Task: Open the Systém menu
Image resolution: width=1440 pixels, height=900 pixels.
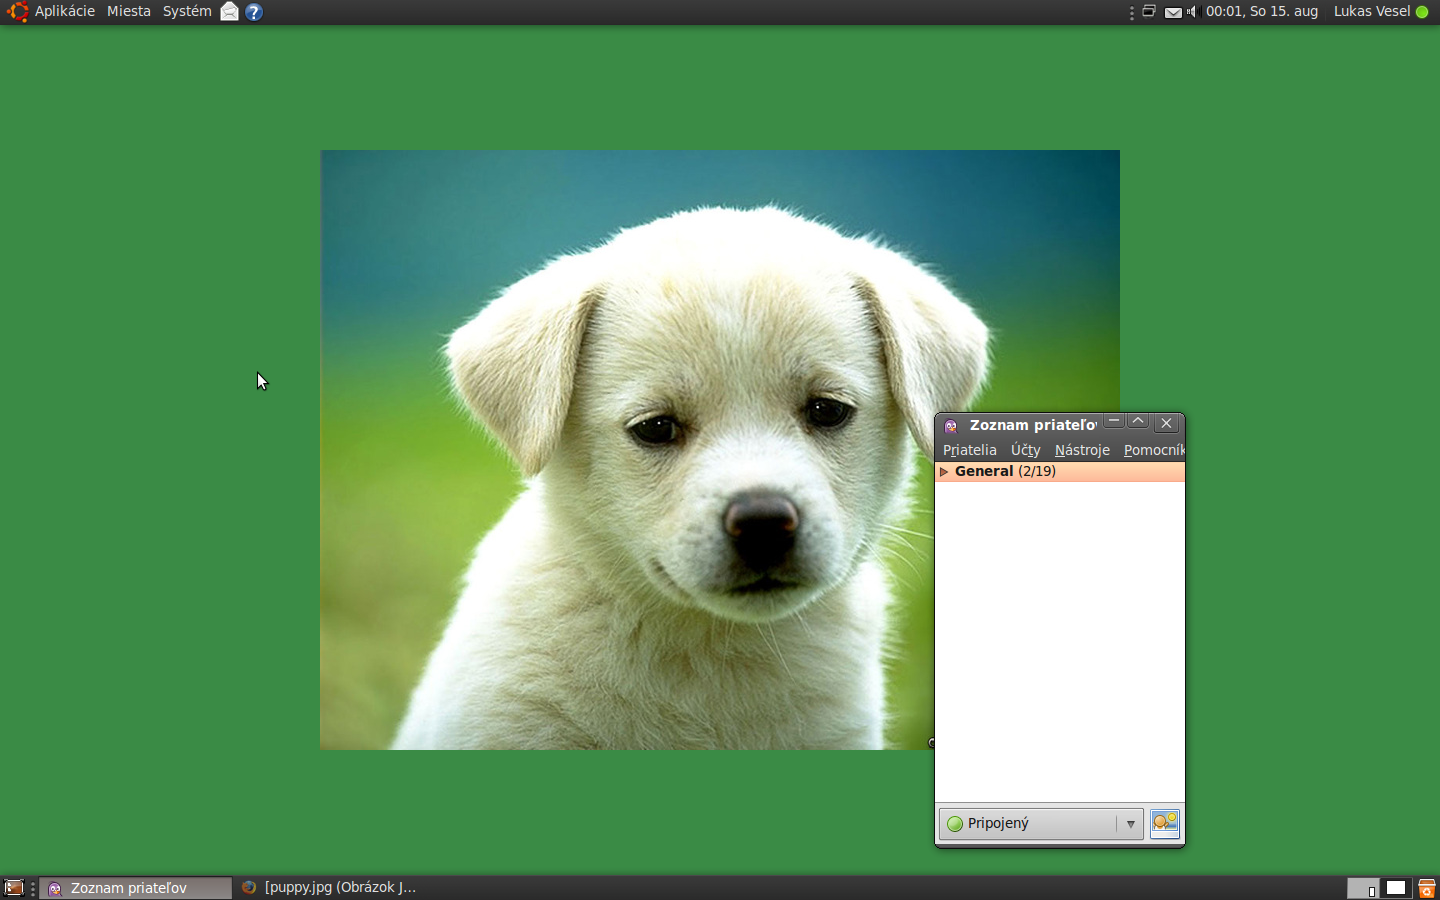Action: 187,12
